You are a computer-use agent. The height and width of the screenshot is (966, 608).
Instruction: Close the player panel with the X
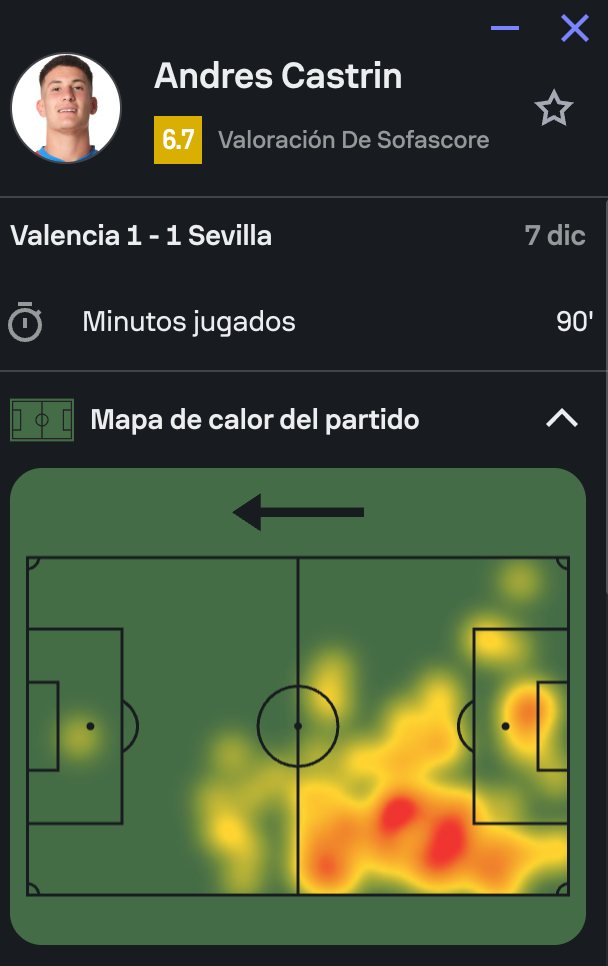575,28
